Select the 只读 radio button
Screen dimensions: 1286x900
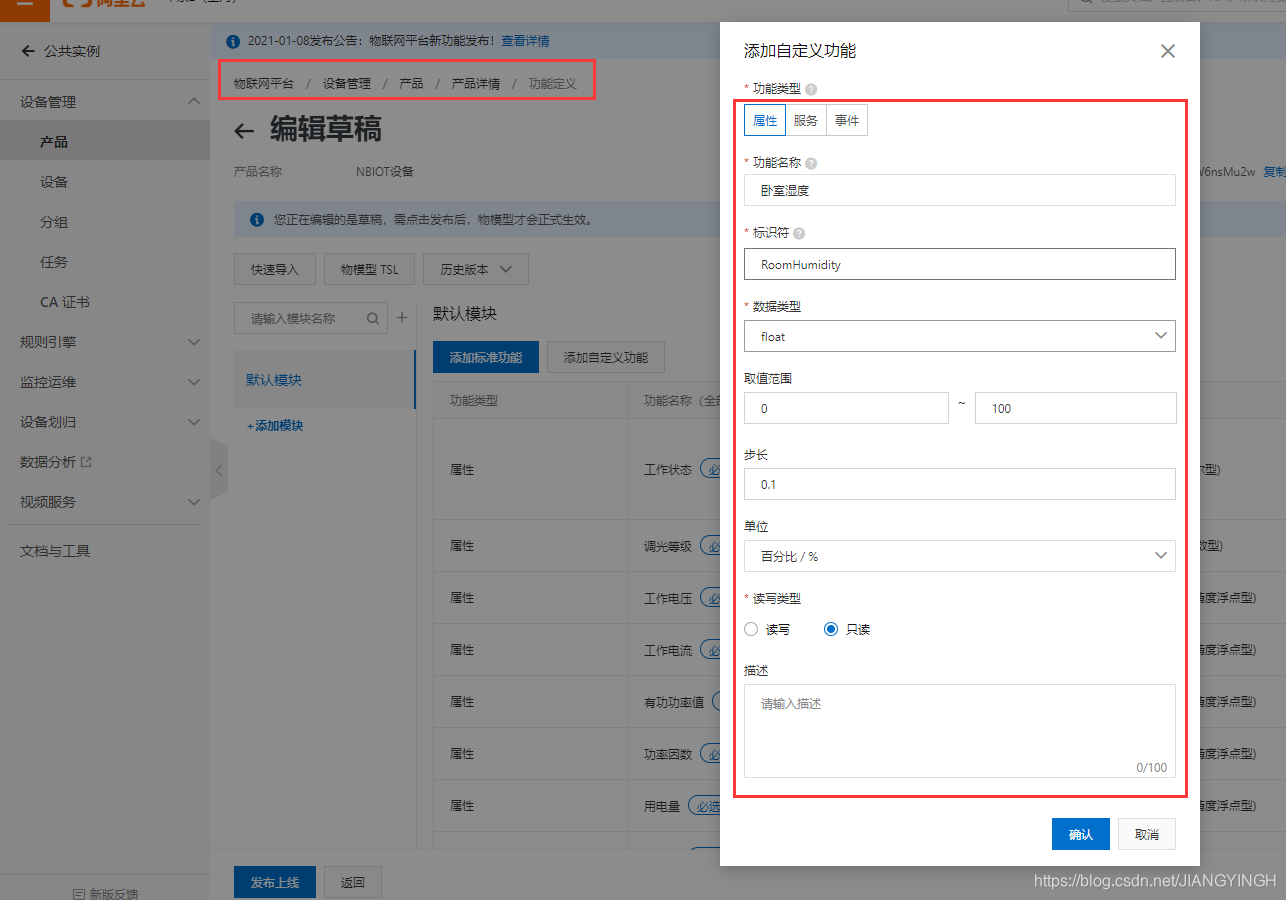[830, 630]
